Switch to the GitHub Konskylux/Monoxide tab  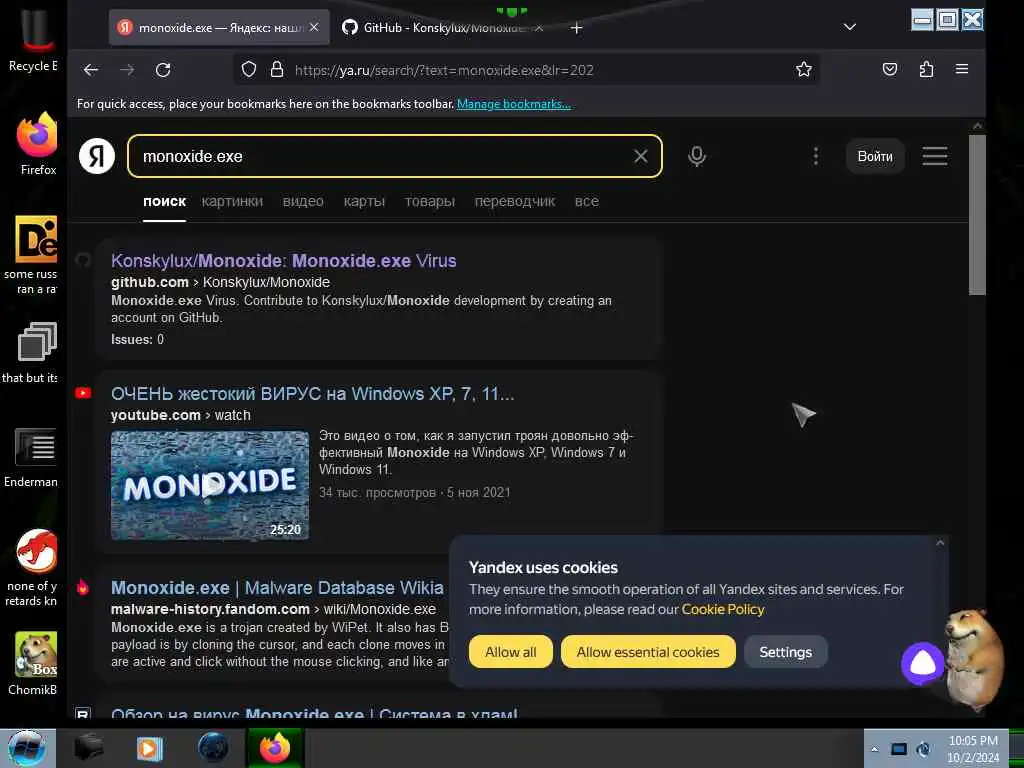tap(443, 27)
